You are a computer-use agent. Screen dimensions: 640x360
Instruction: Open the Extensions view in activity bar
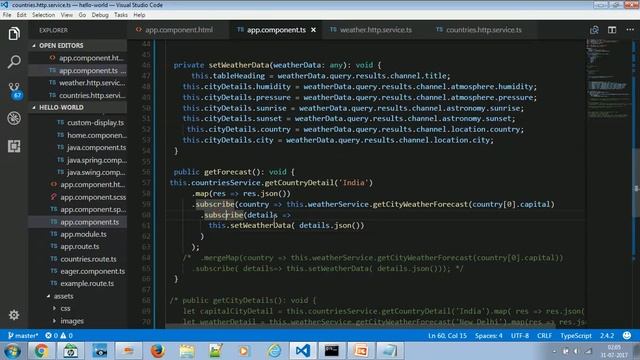[x=14, y=146]
